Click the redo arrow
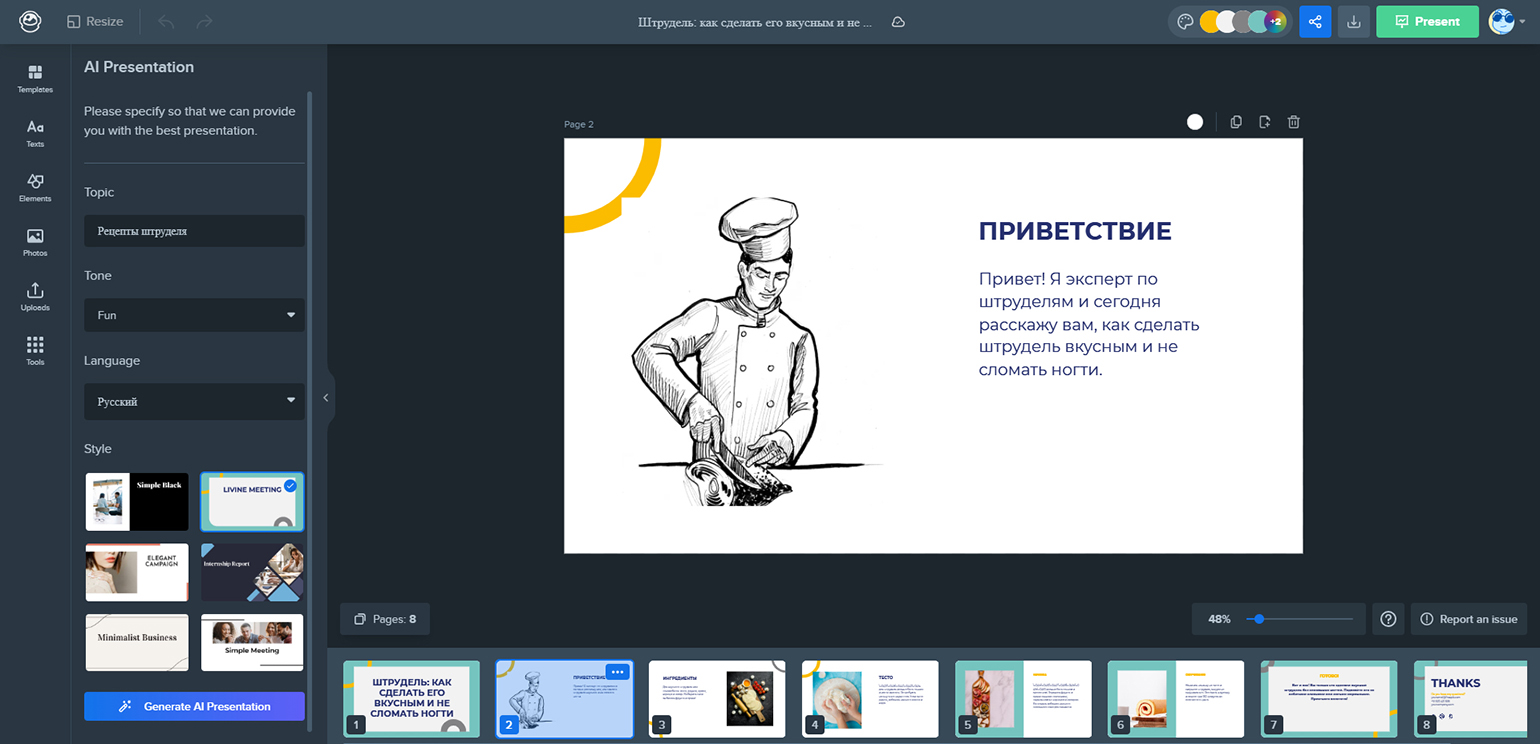The image size is (1540, 744). [204, 21]
